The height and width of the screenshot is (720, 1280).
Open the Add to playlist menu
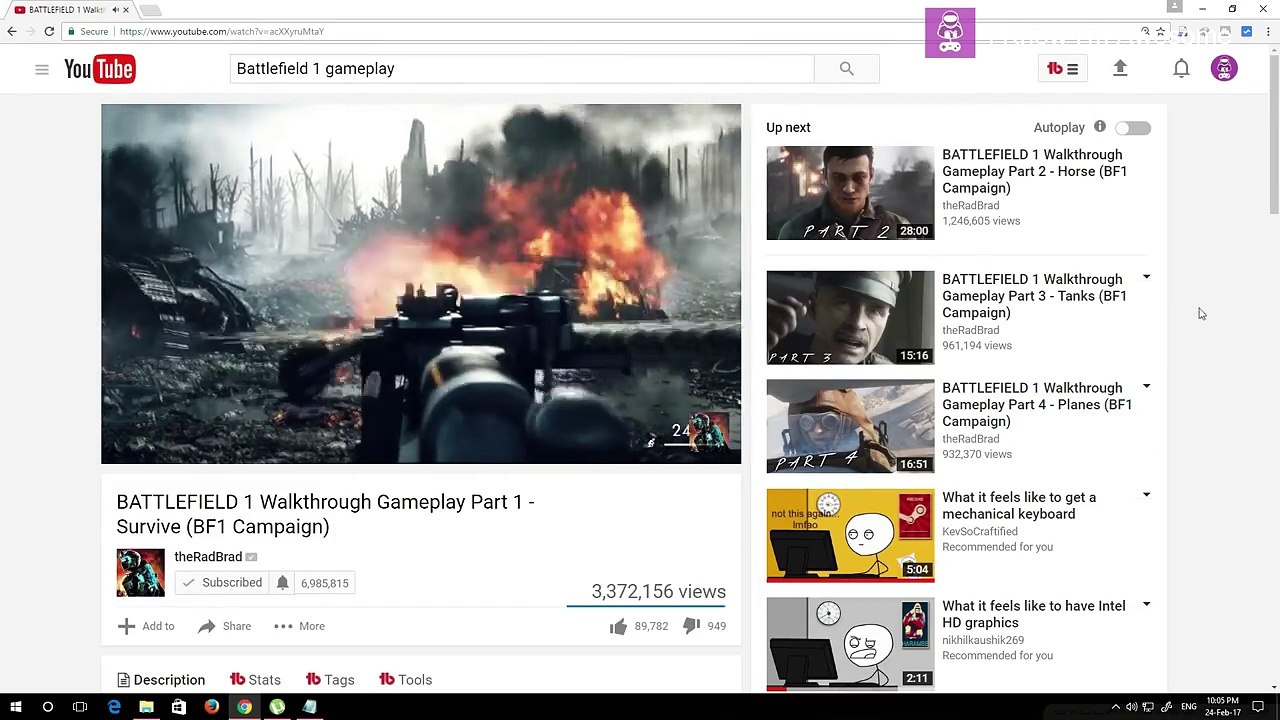pyautogui.click(x=146, y=626)
